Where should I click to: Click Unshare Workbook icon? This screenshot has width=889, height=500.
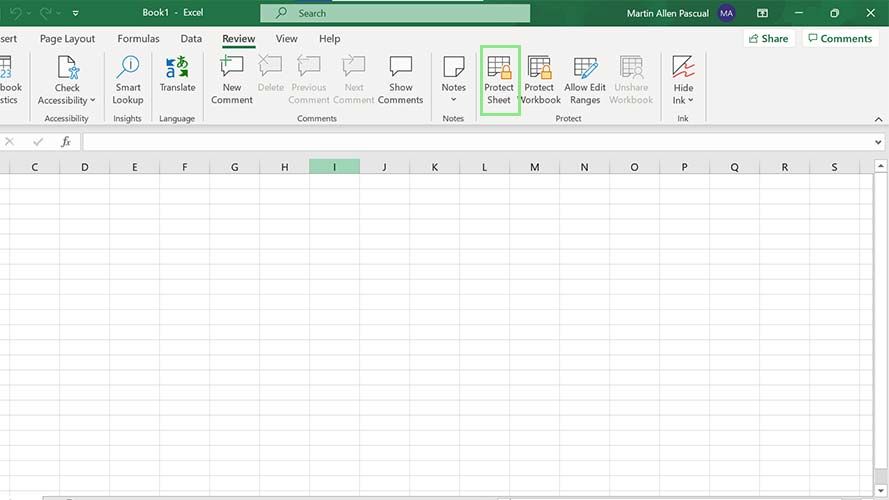point(631,67)
